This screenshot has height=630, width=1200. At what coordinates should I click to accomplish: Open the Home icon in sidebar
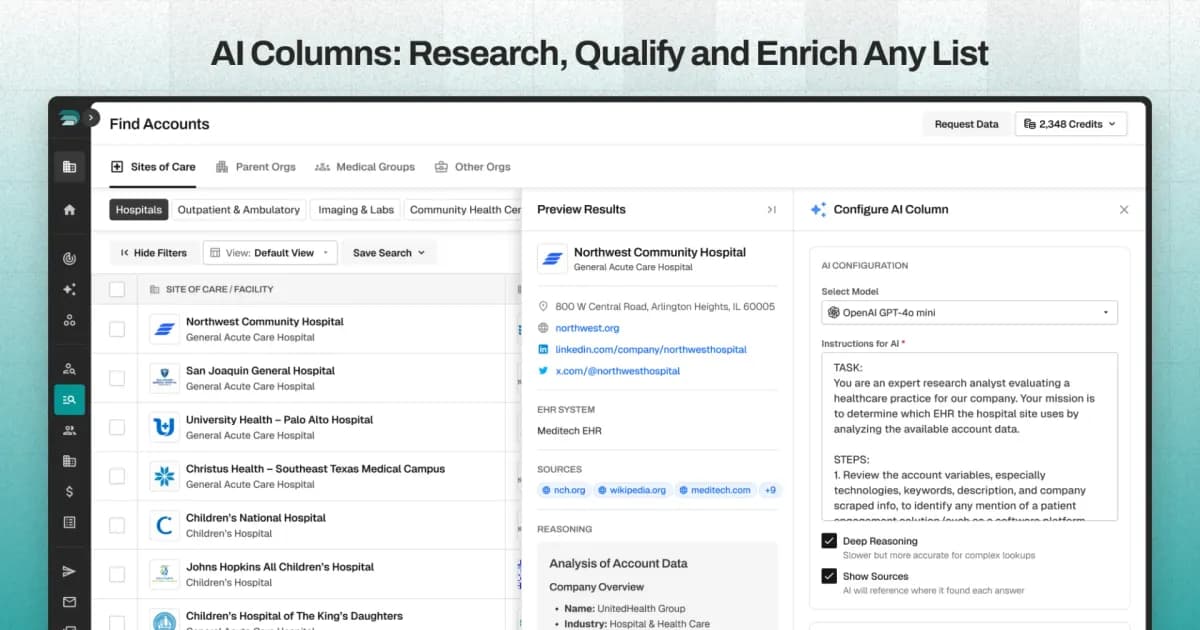(x=69, y=210)
